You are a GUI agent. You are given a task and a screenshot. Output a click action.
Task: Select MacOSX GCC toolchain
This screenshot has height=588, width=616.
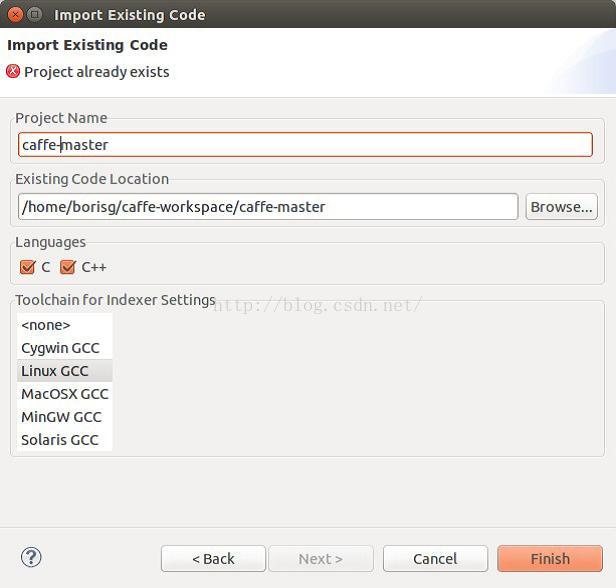(64, 394)
